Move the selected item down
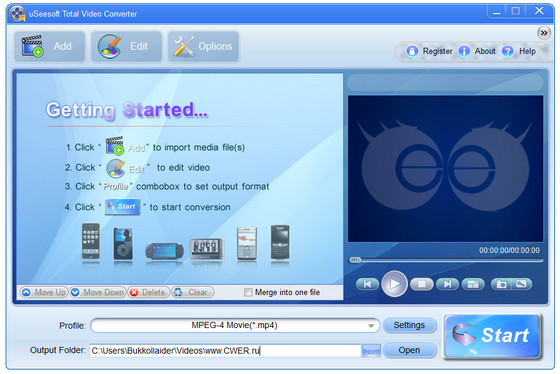Screen dimensions: 560x374 coord(98,292)
